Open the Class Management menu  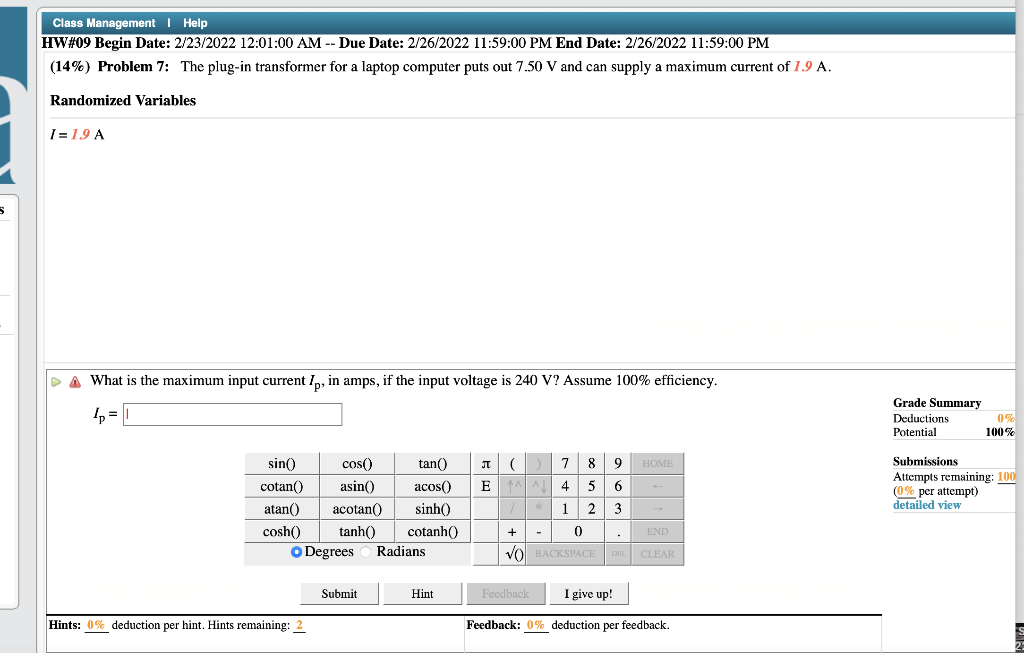point(105,22)
